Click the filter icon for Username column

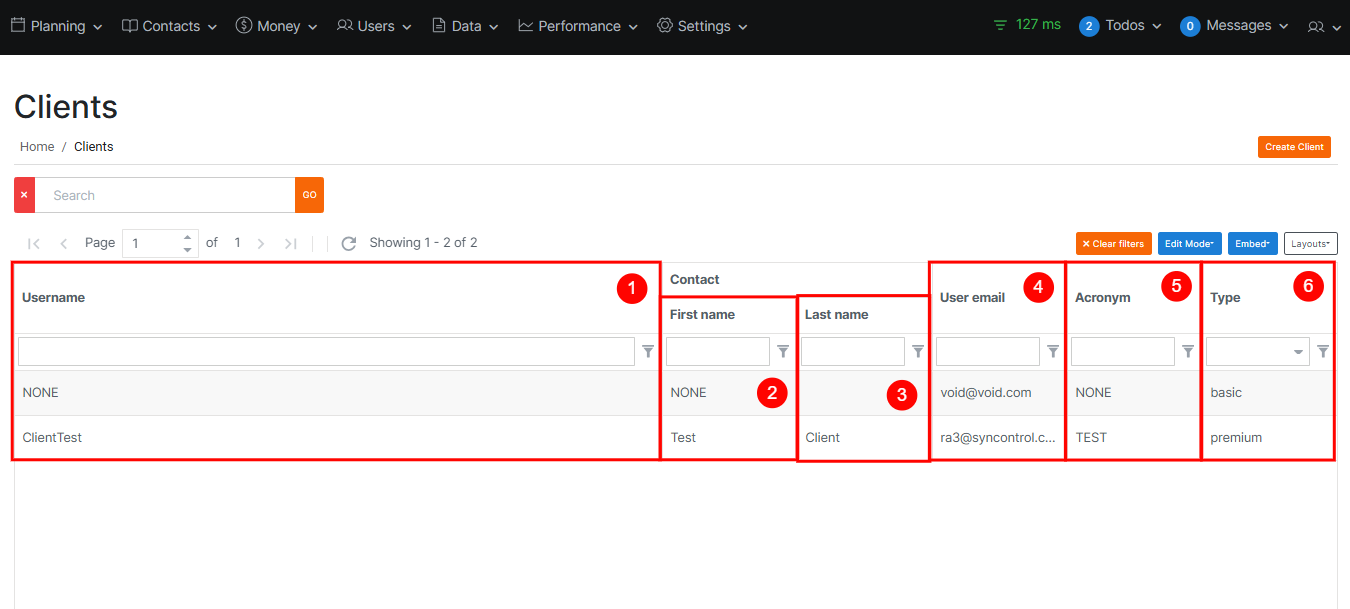(x=648, y=351)
